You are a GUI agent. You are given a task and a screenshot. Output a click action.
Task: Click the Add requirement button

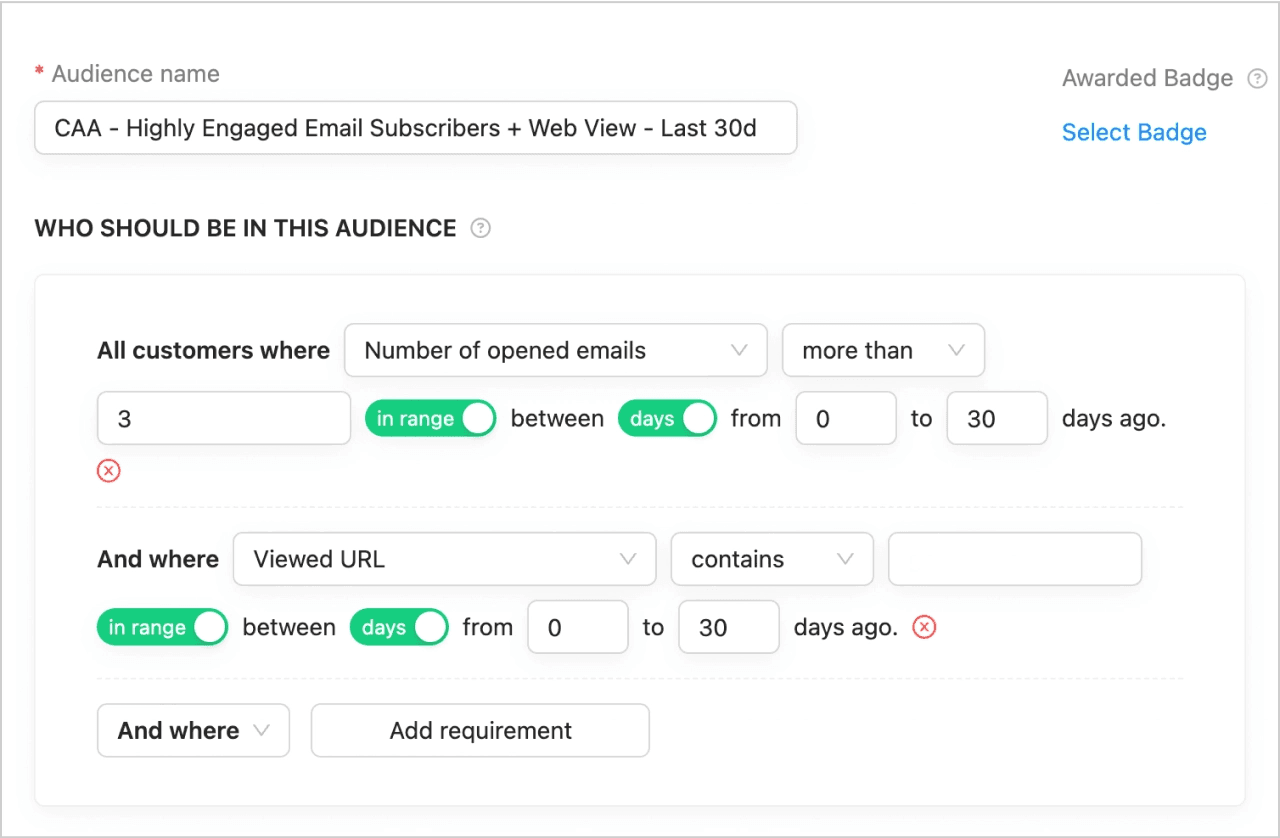pos(480,731)
